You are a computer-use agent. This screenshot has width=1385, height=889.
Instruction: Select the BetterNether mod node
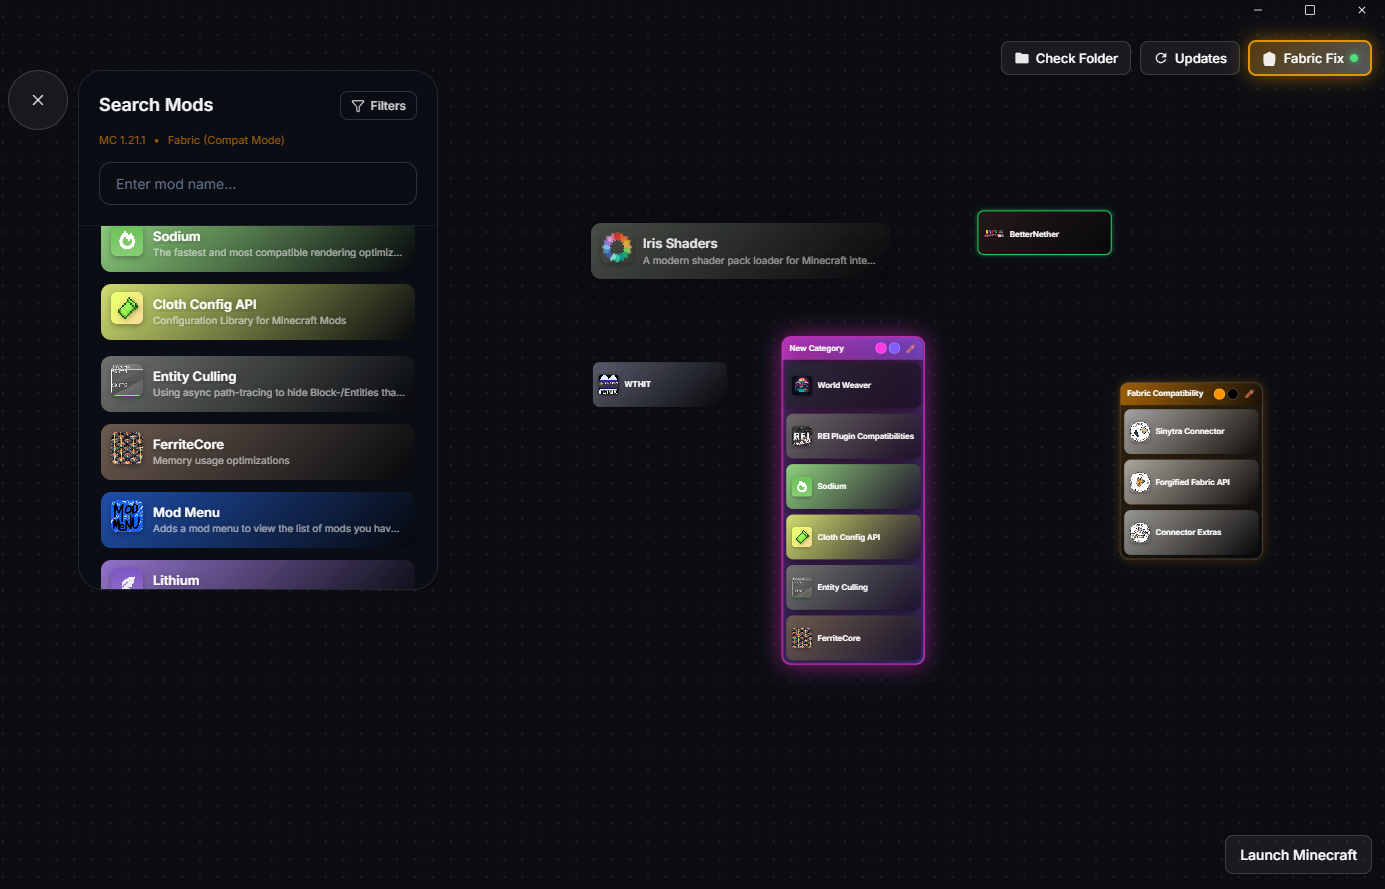(x=1044, y=233)
